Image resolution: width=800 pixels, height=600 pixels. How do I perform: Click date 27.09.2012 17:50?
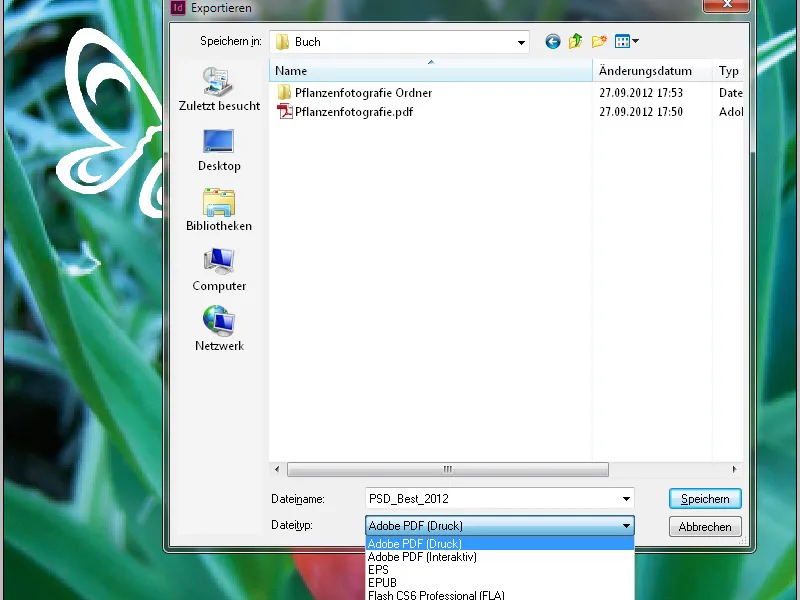point(641,112)
